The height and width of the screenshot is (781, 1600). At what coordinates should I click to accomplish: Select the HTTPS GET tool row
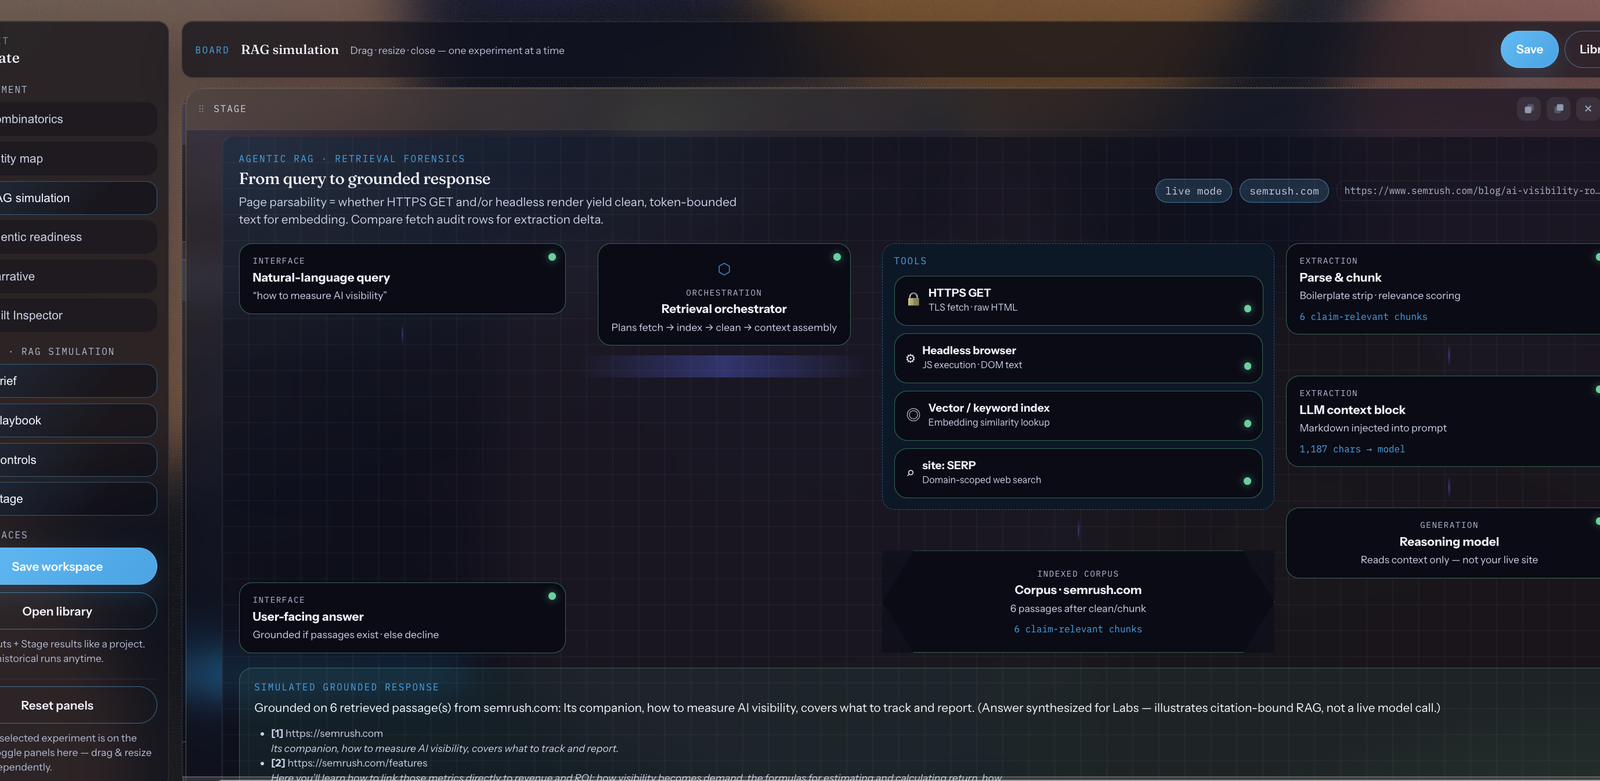coord(1078,301)
